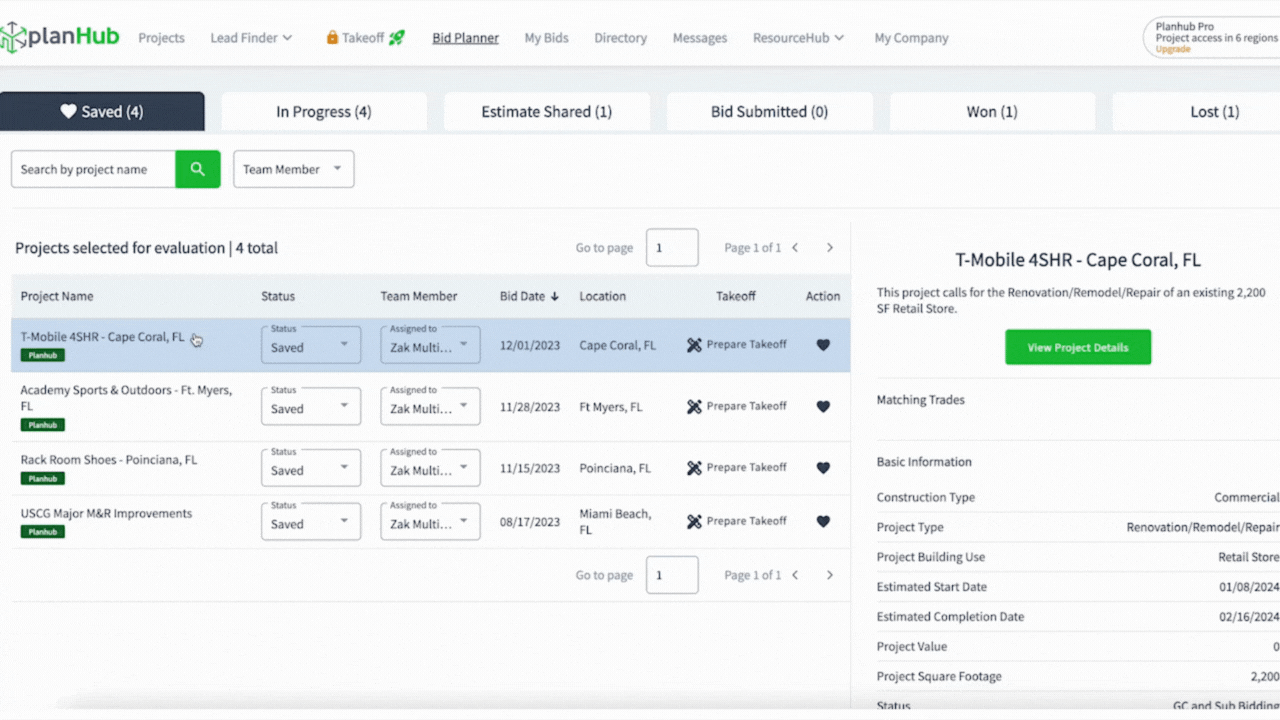
Task: Click Planhub badge under USCG Major M&R Improvements
Action: pyautogui.click(x=43, y=532)
